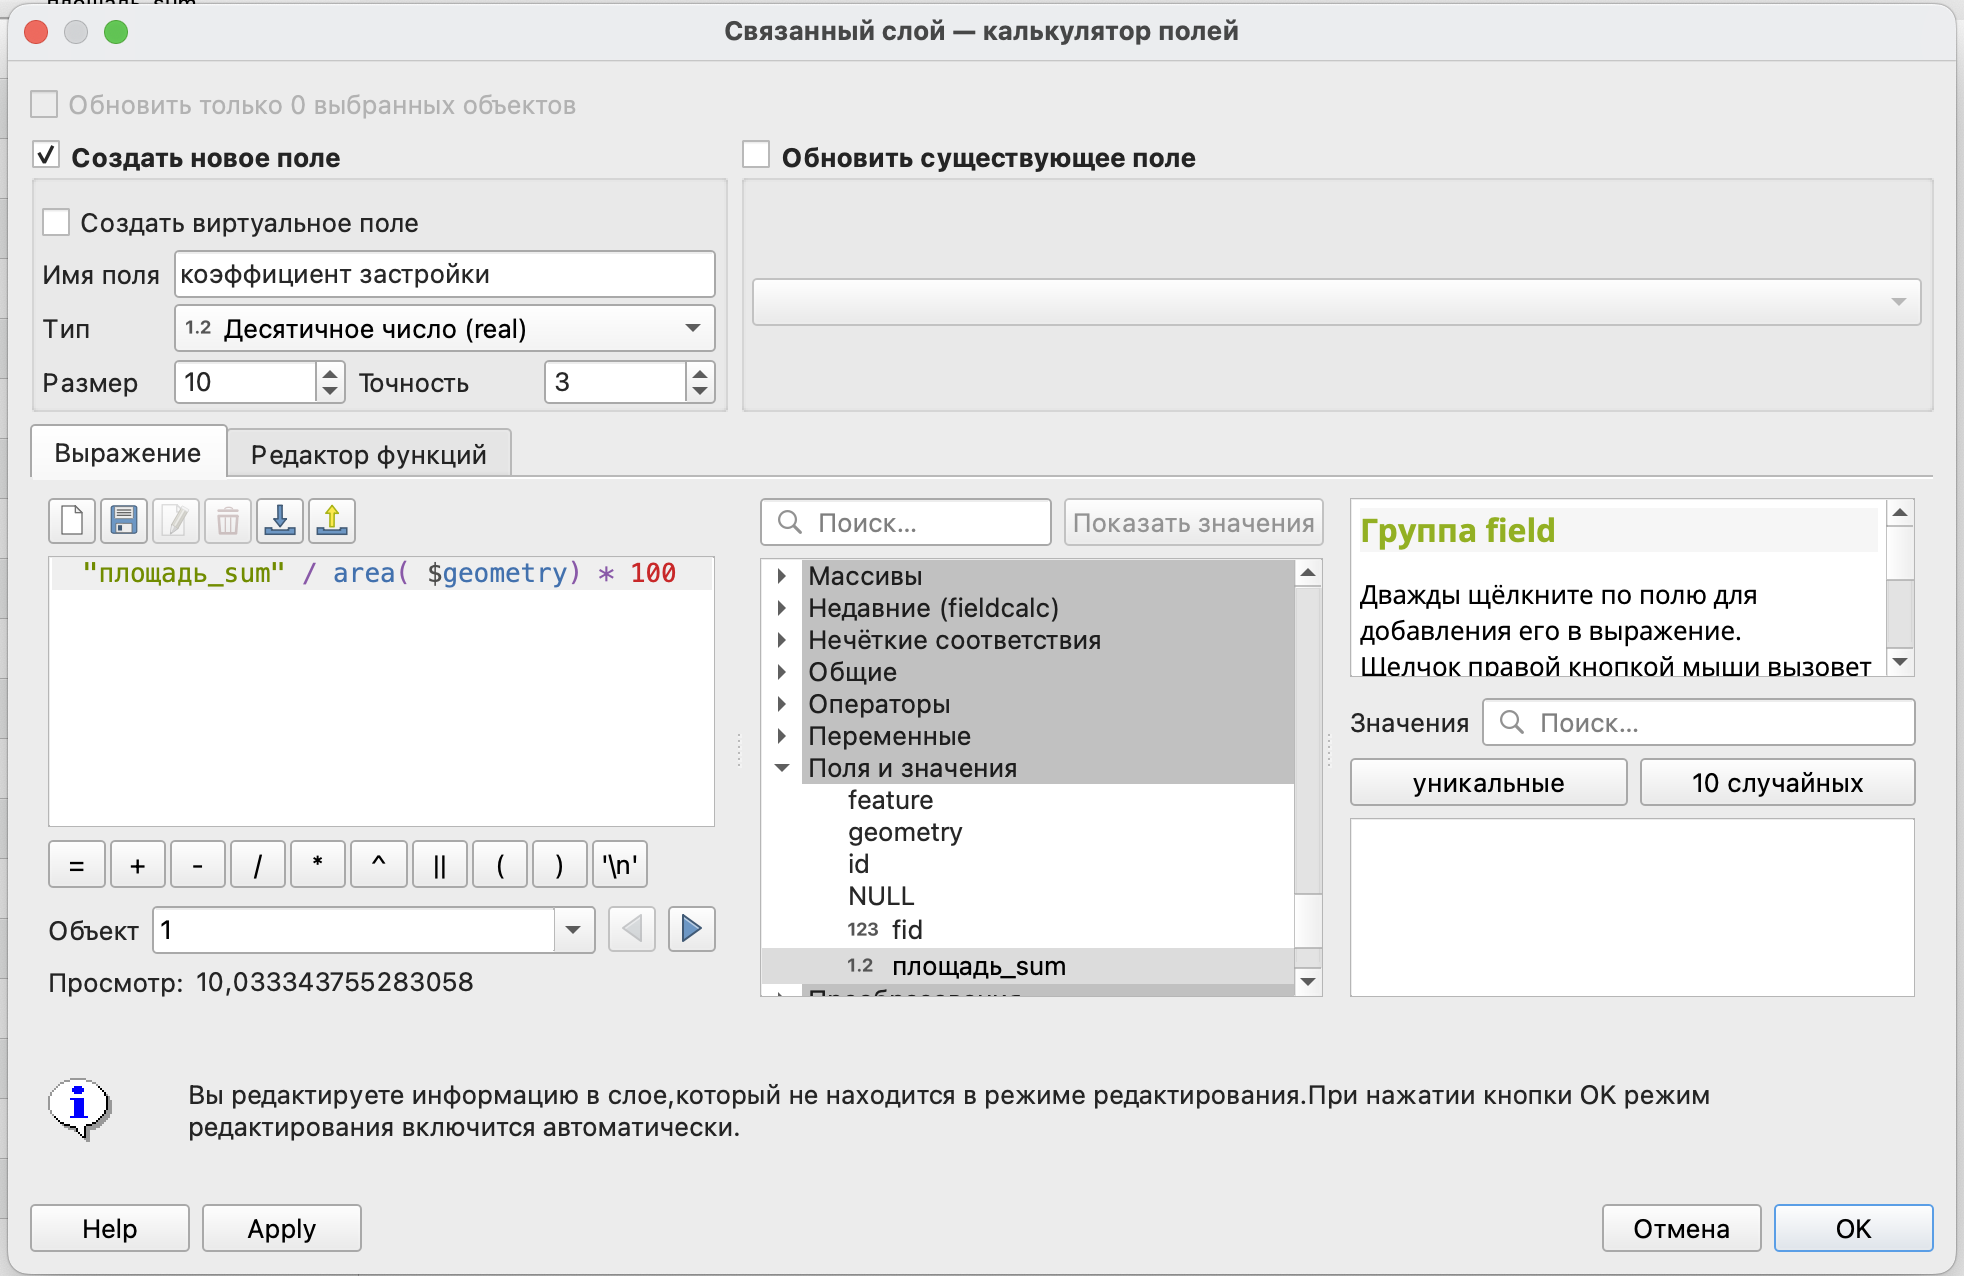1964x1276 pixels.
Task: Insert string concatenation || operator
Action: pyautogui.click(x=439, y=865)
